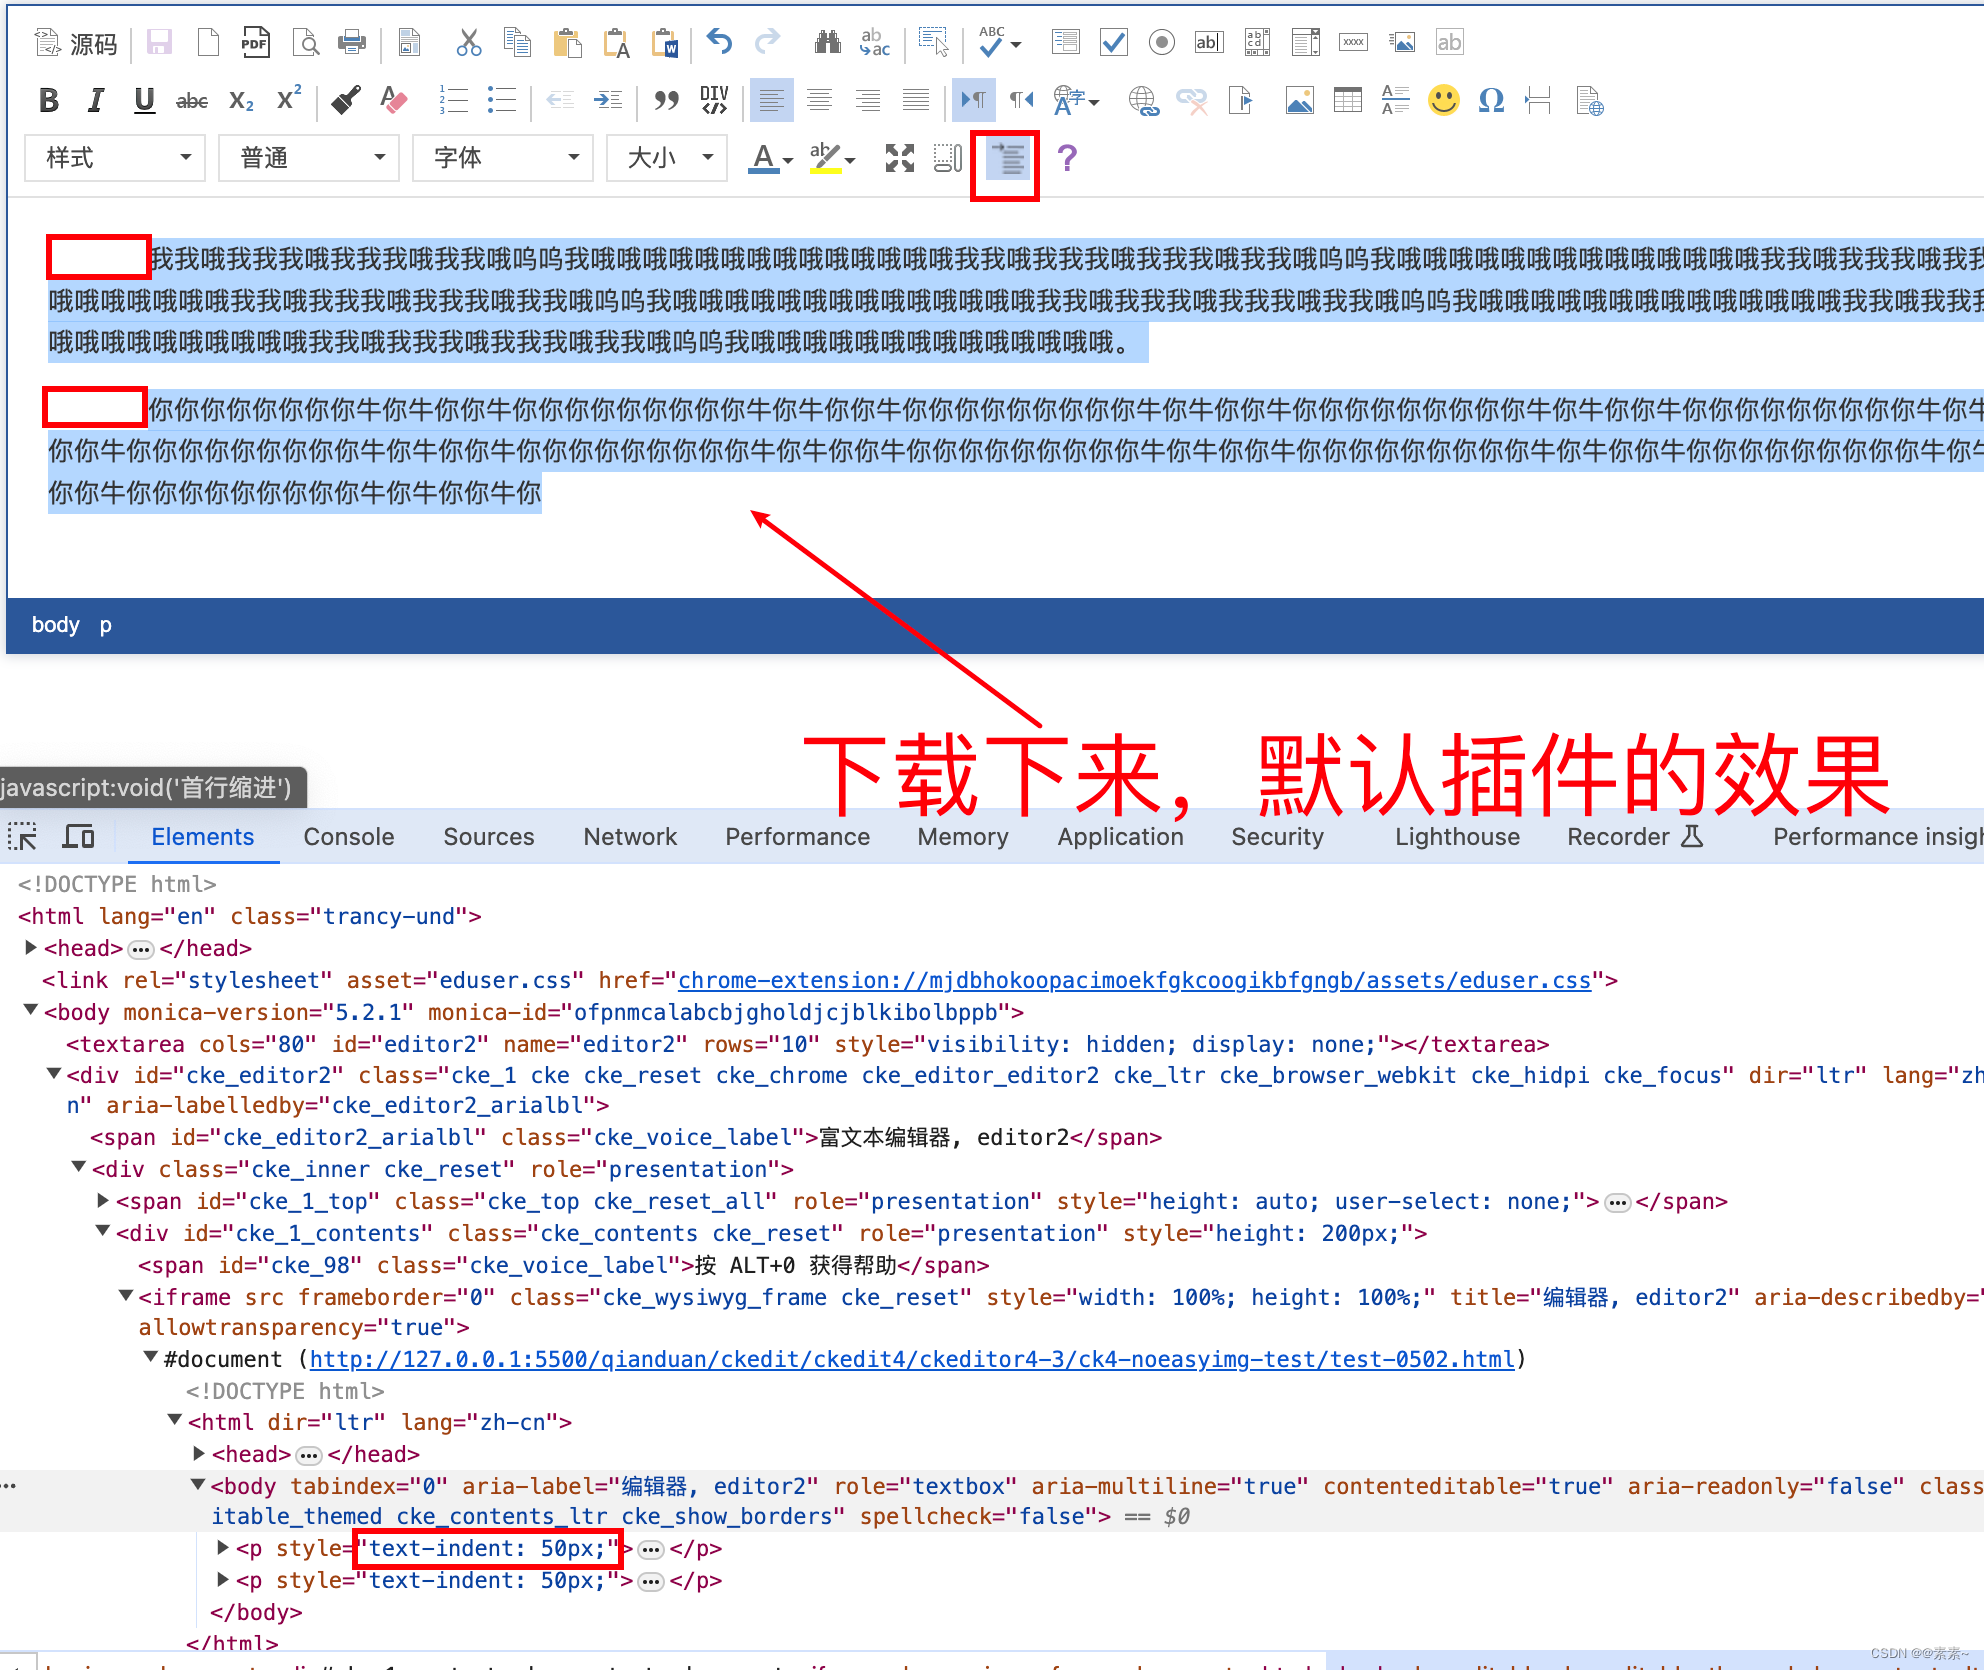Open the 样式 styles dropdown
1984x1670 pixels.
116,158
